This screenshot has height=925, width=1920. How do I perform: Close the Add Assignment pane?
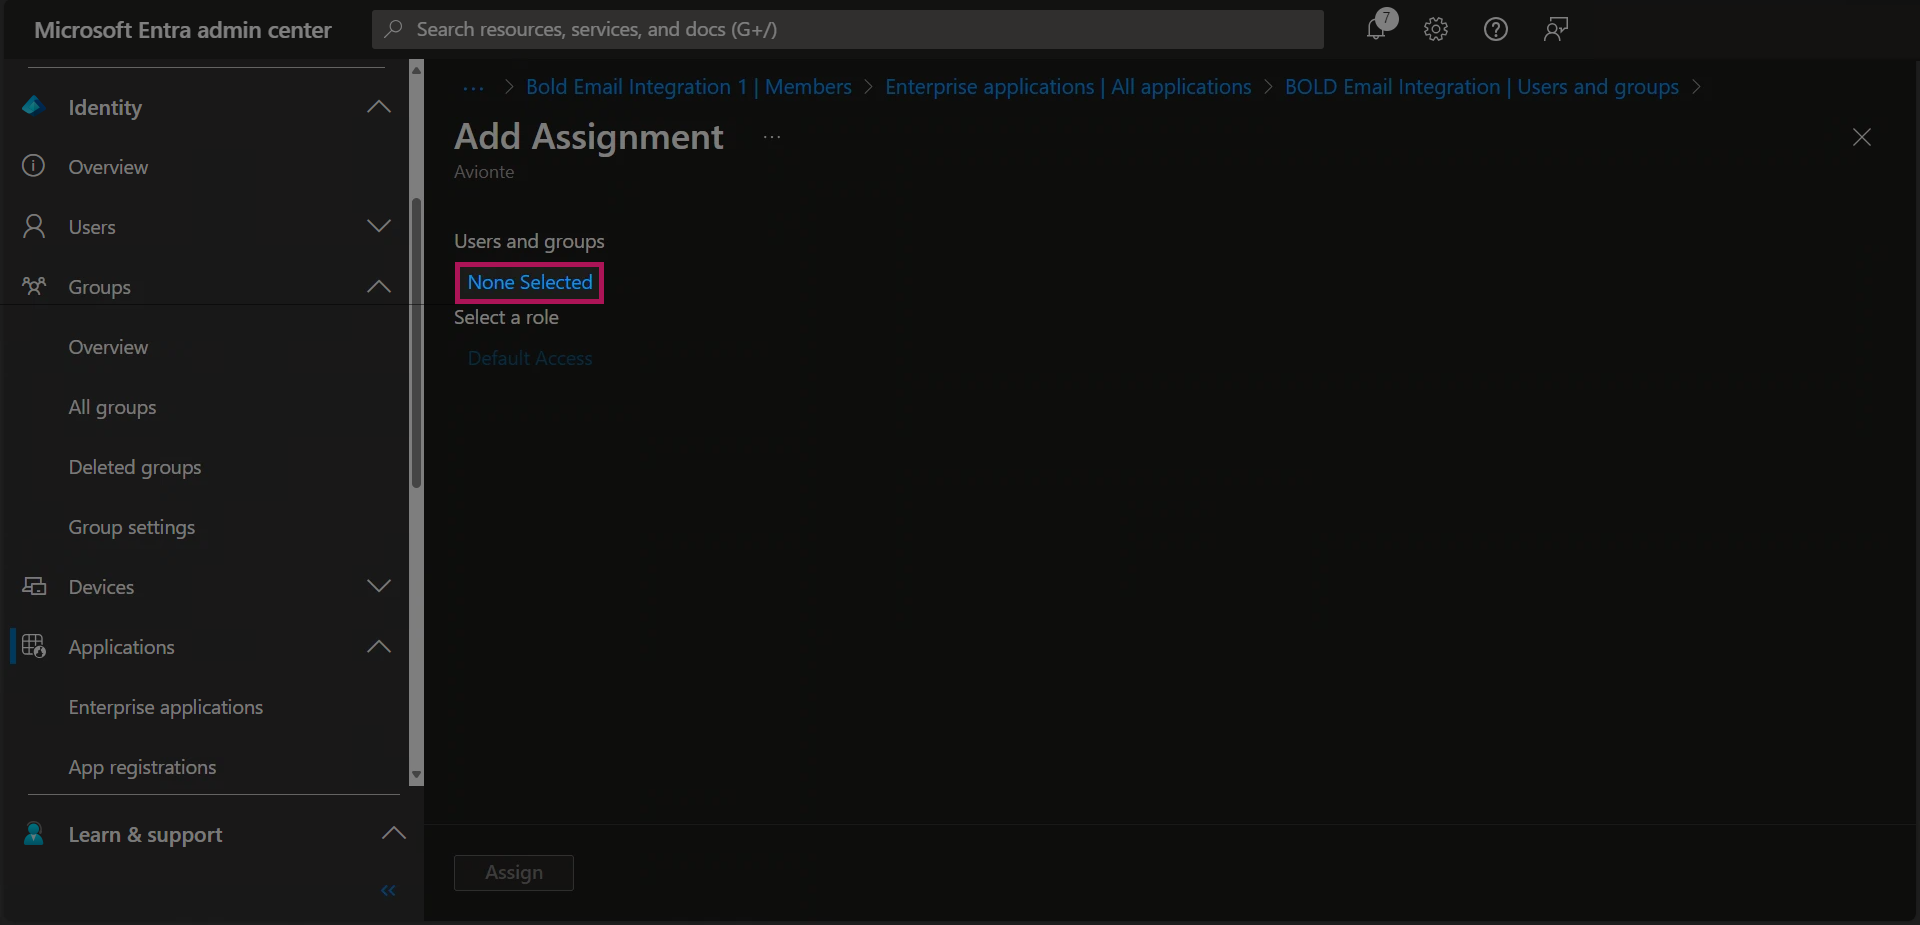(x=1861, y=137)
